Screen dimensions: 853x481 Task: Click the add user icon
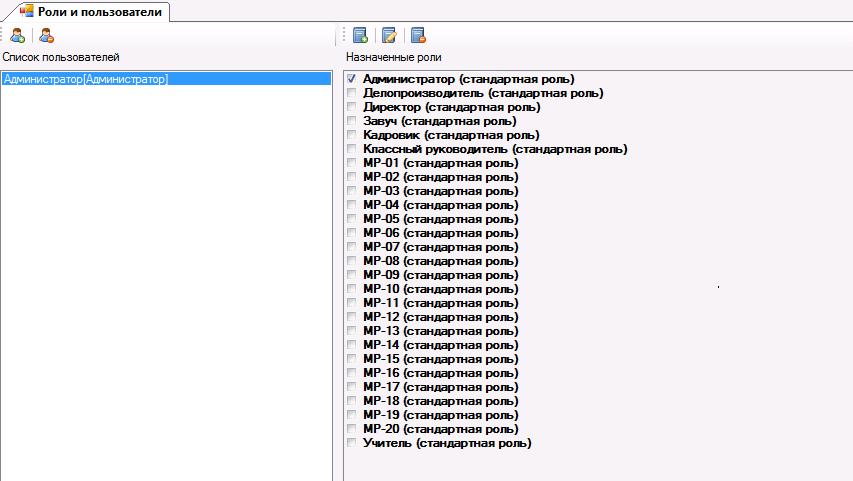click(x=17, y=36)
